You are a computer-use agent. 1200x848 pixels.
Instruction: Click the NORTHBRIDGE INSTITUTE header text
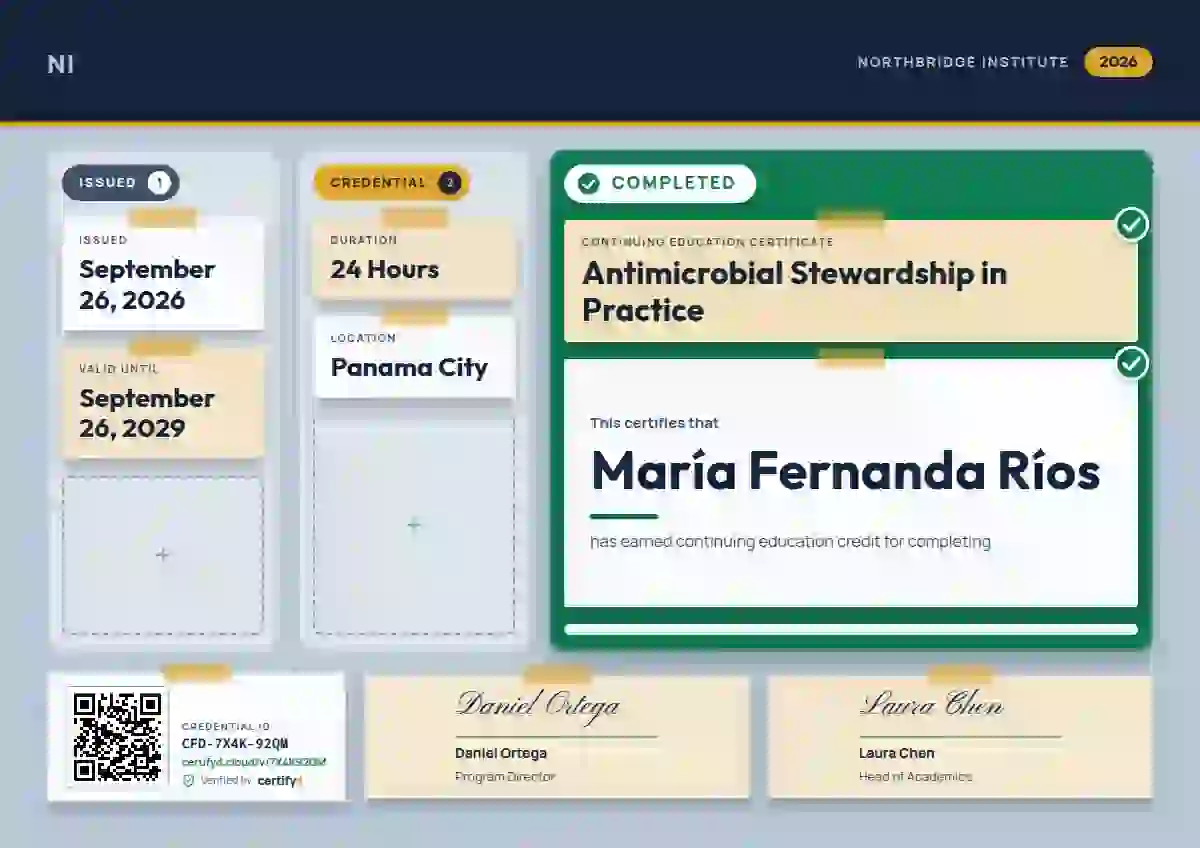pos(963,62)
